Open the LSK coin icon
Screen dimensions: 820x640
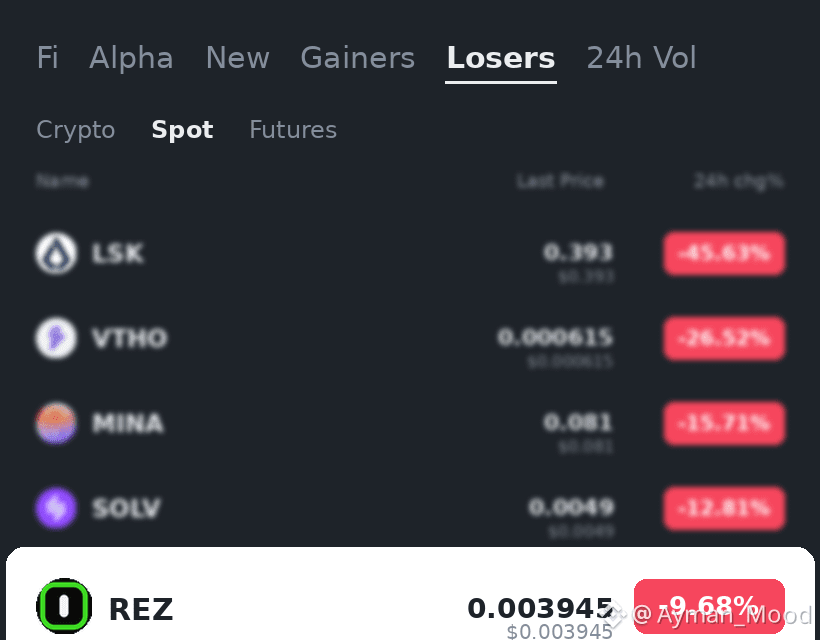[x=56, y=254]
